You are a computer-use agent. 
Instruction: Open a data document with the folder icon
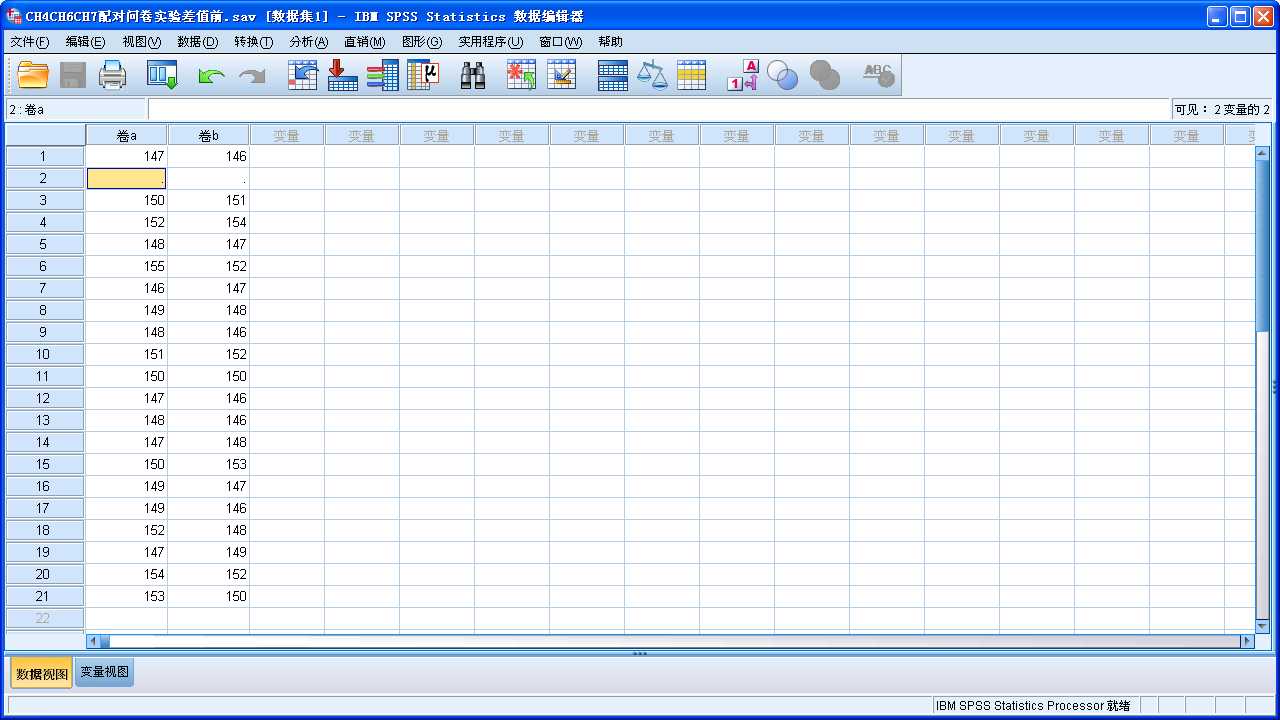point(33,75)
